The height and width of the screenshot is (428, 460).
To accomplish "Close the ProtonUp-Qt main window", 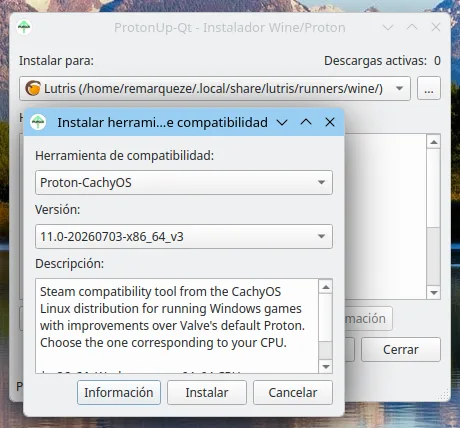I will pyautogui.click(x=436, y=27).
